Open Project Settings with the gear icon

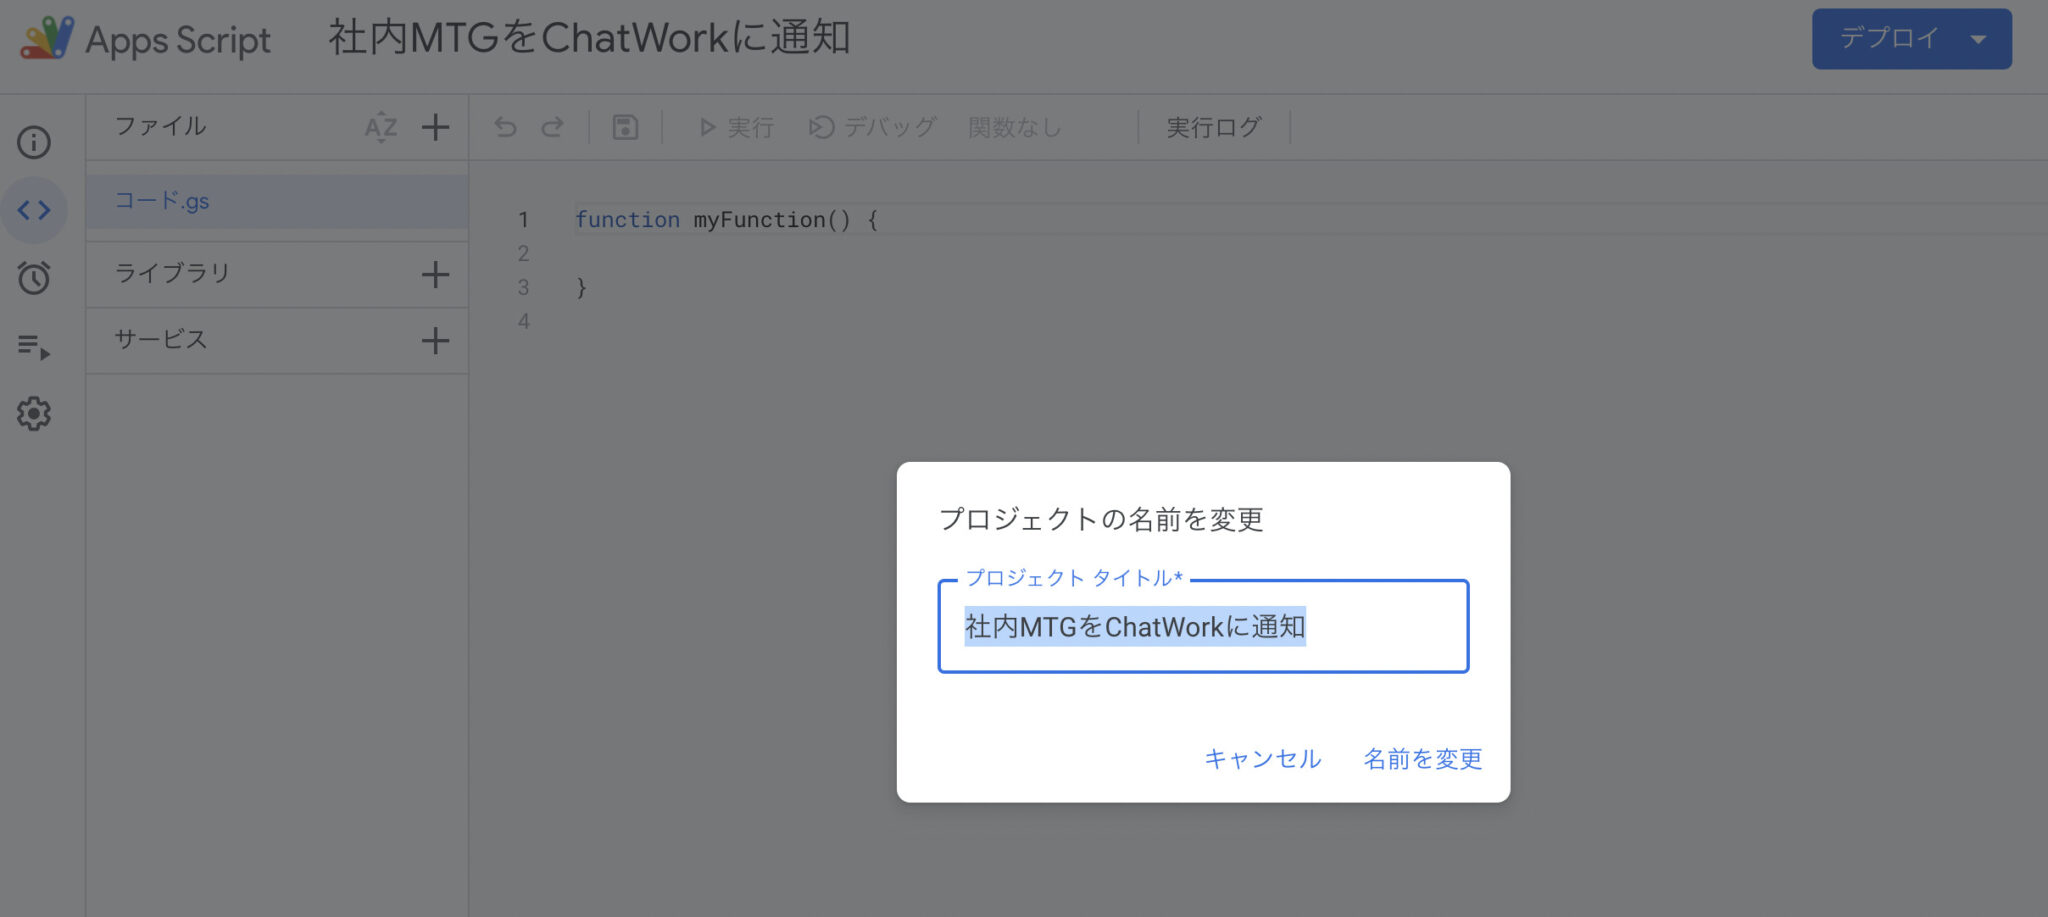(x=34, y=413)
